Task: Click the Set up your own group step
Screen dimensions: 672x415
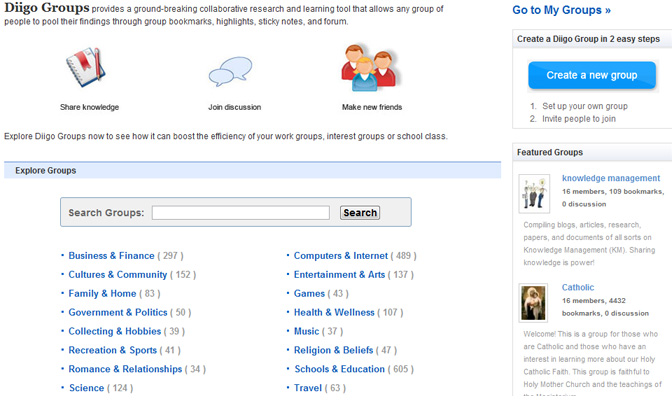Action: [x=585, y=106]
